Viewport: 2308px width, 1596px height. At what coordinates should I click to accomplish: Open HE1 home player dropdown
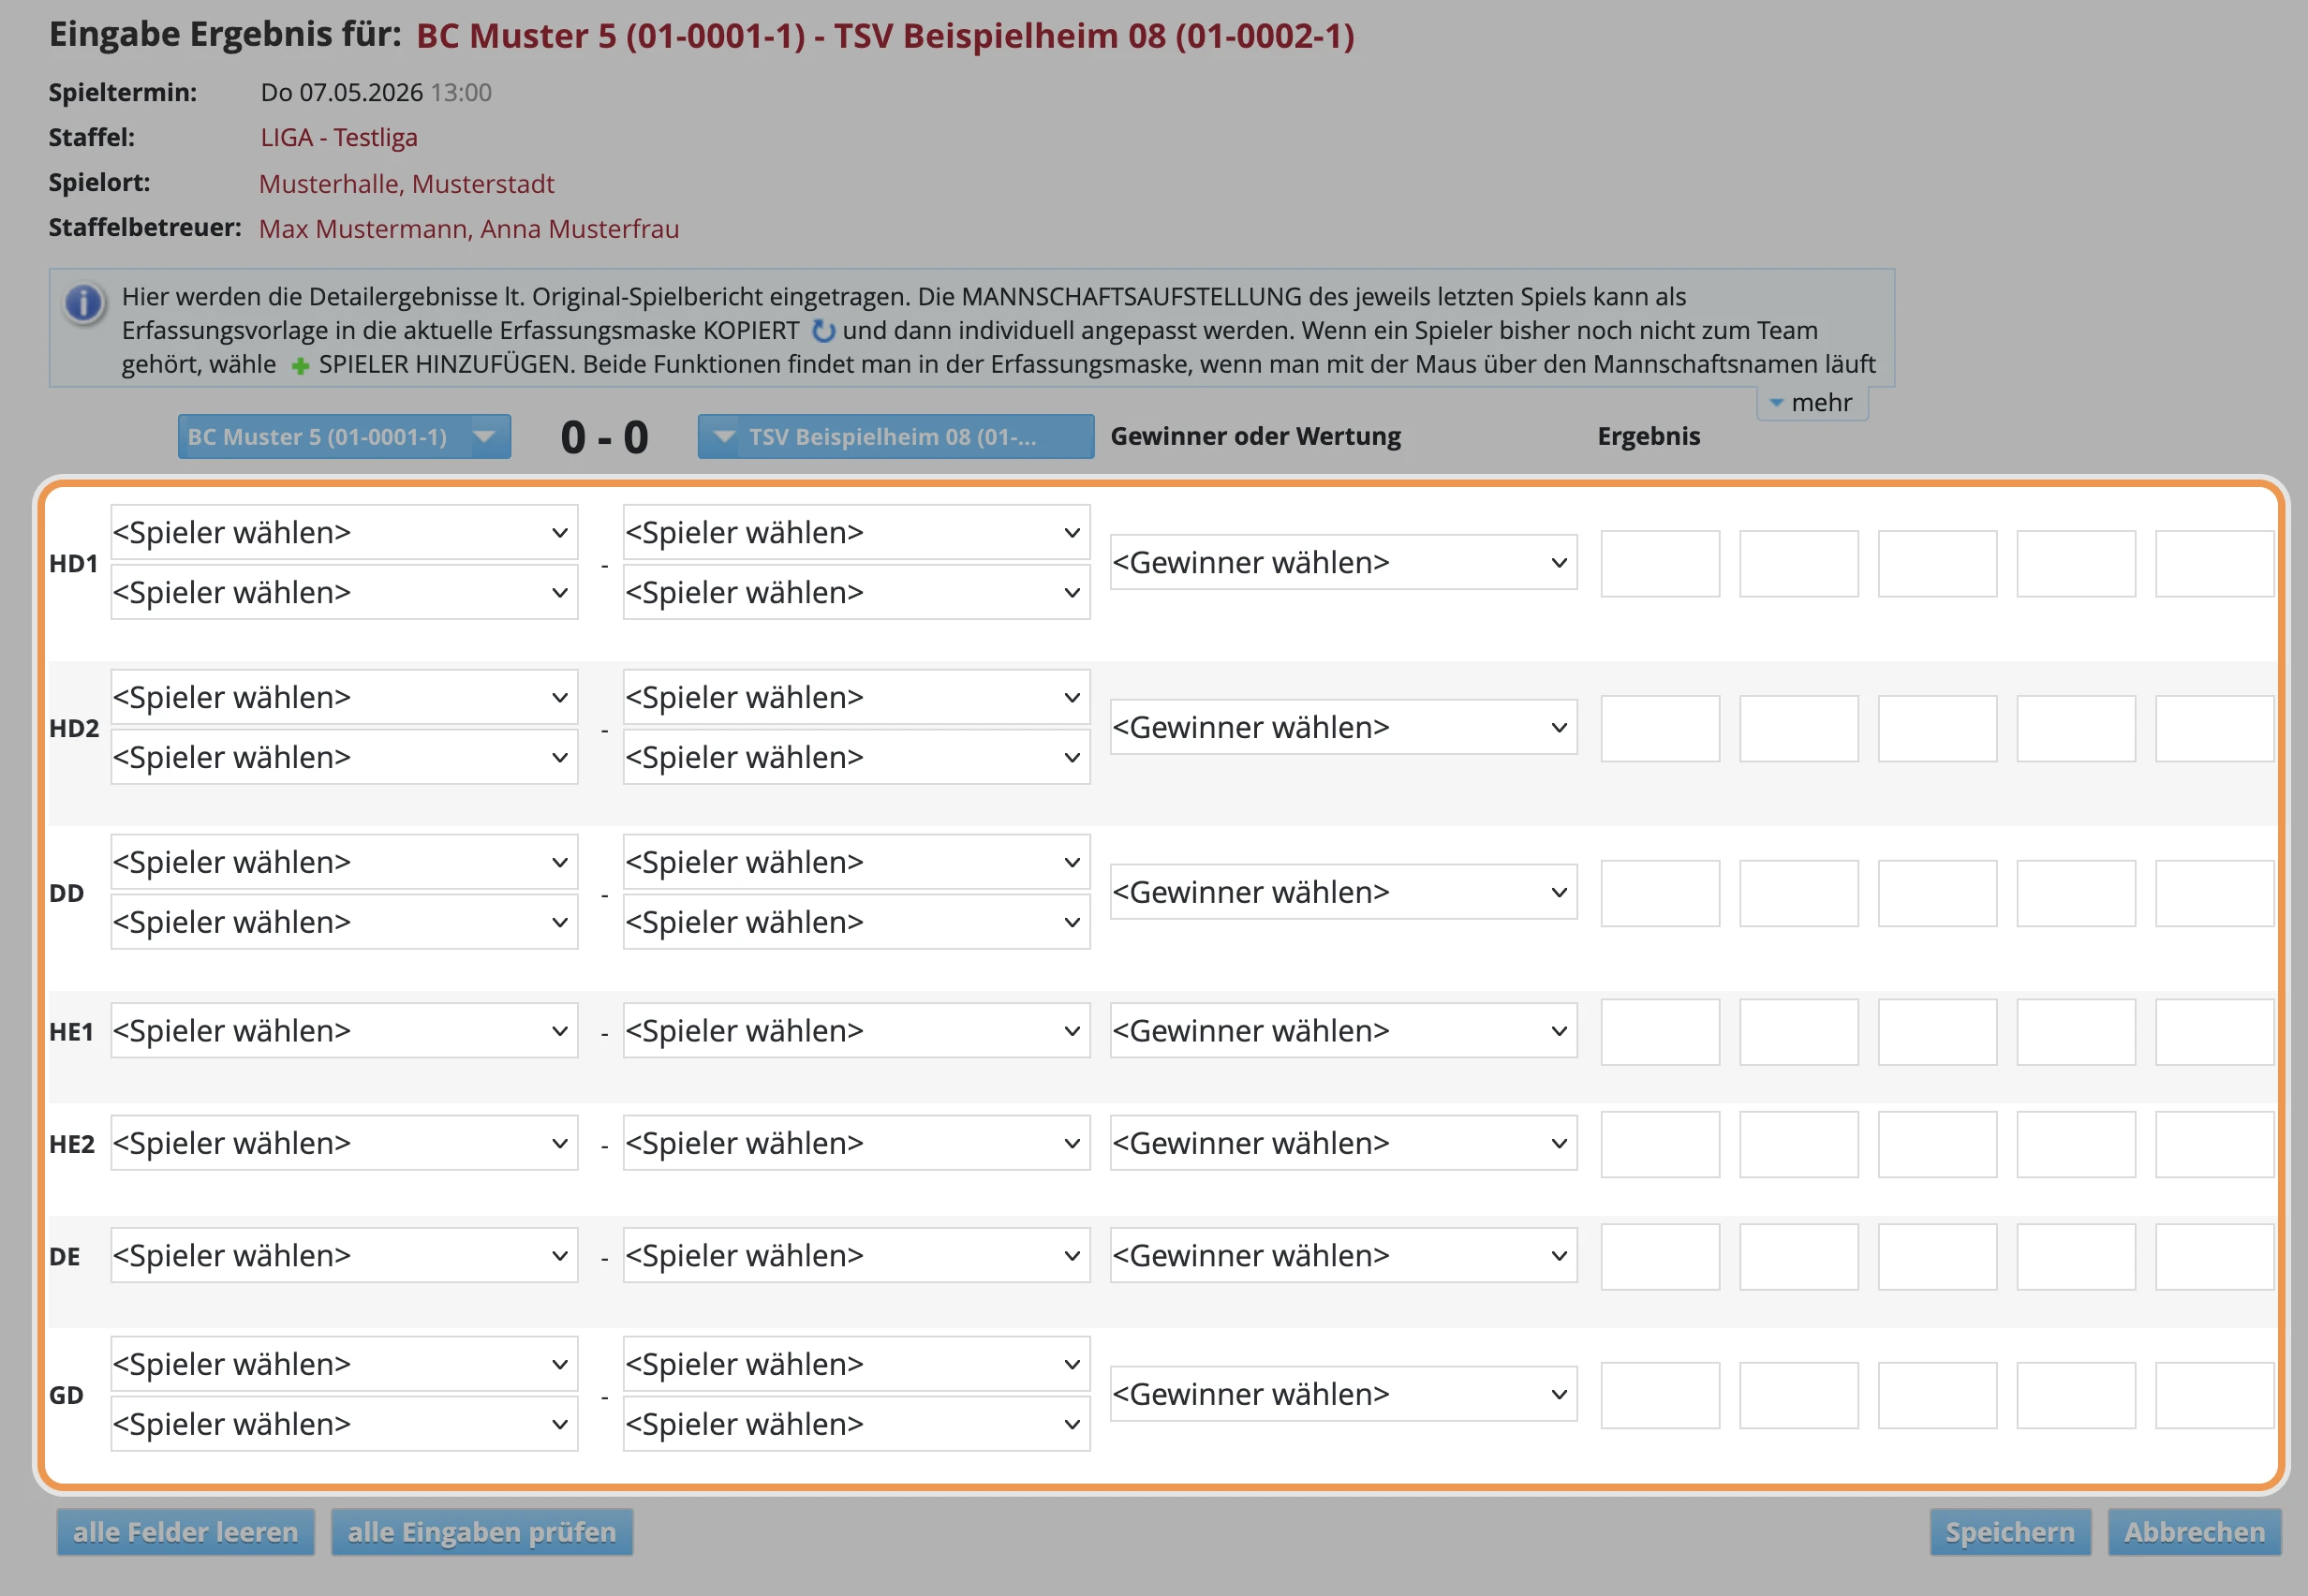344,1031
